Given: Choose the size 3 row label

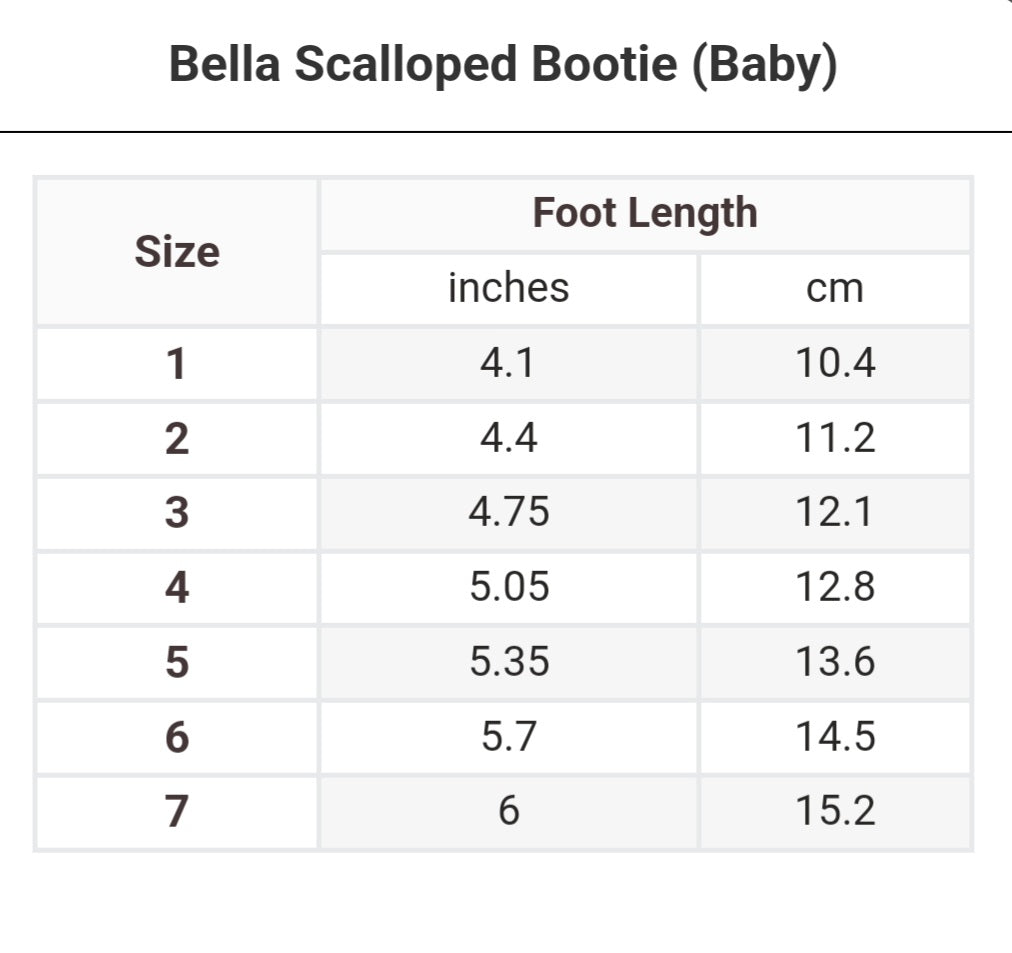Looking at the screenshot, I should 177,512.
